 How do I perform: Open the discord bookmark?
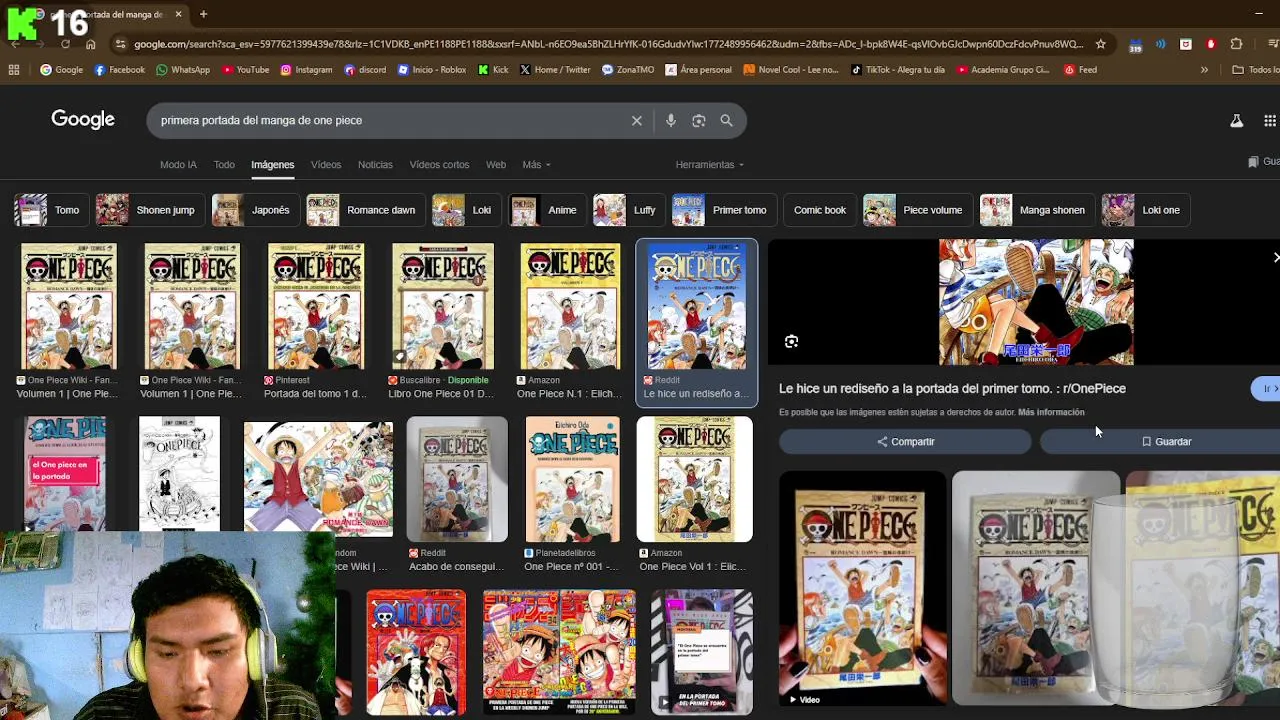(365, 70)
